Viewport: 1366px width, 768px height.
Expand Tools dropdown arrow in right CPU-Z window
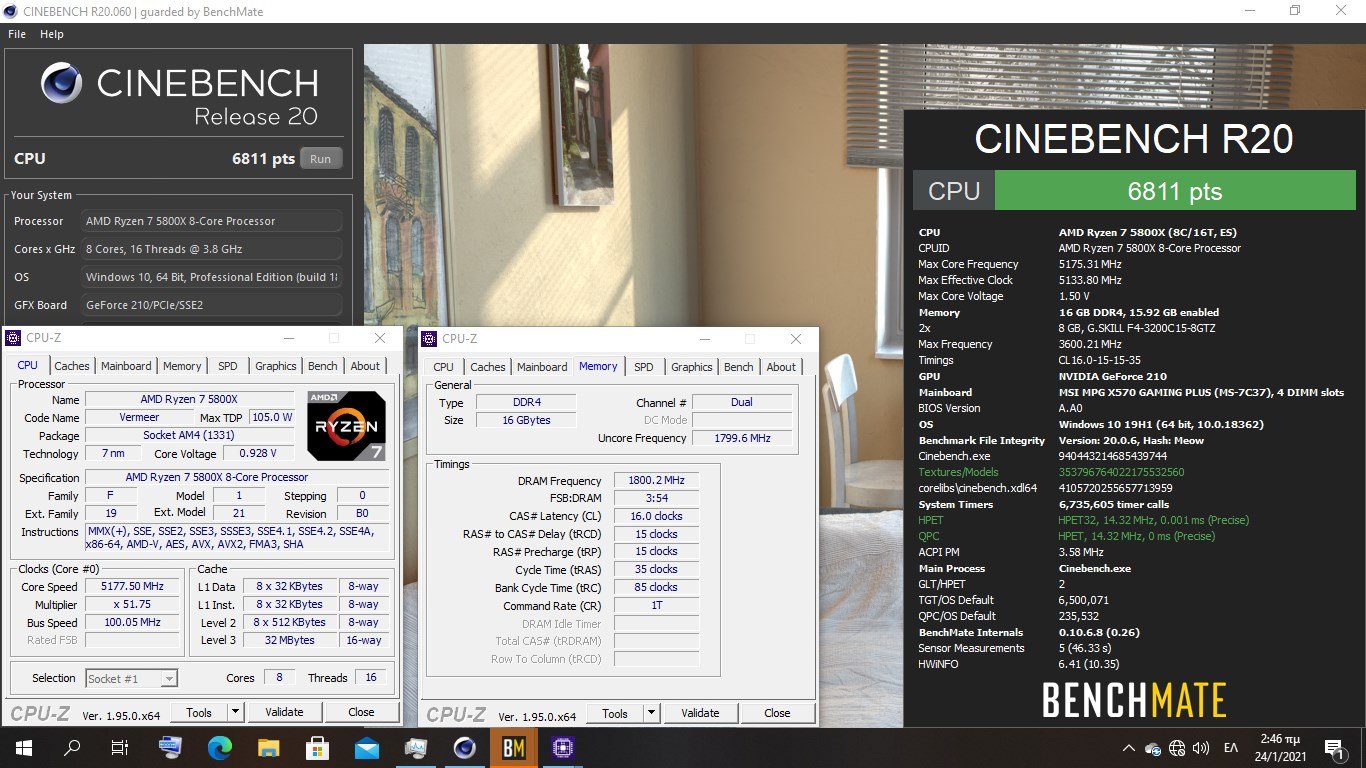pyautogui.click(x=652, y=713)
